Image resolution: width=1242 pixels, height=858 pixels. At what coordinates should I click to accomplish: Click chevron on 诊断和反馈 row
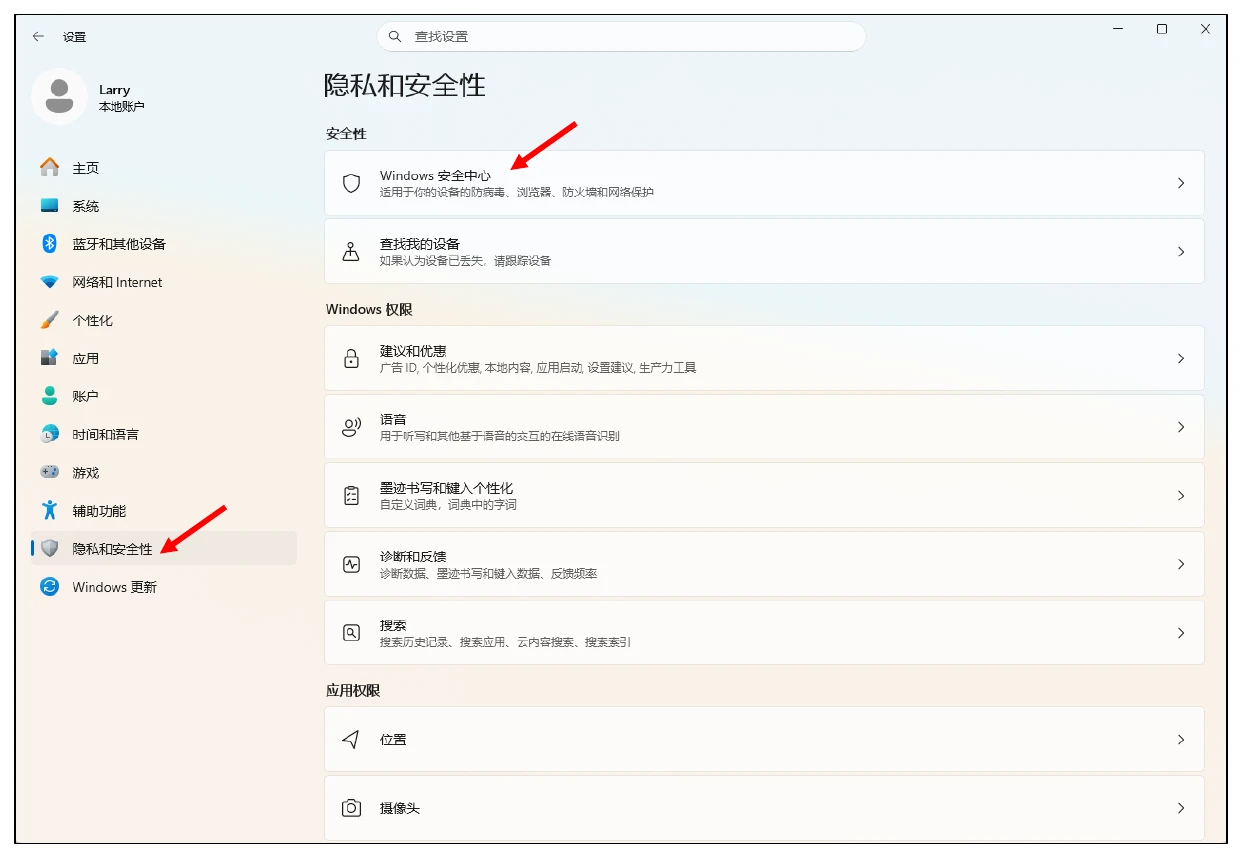coord(1181,564)
